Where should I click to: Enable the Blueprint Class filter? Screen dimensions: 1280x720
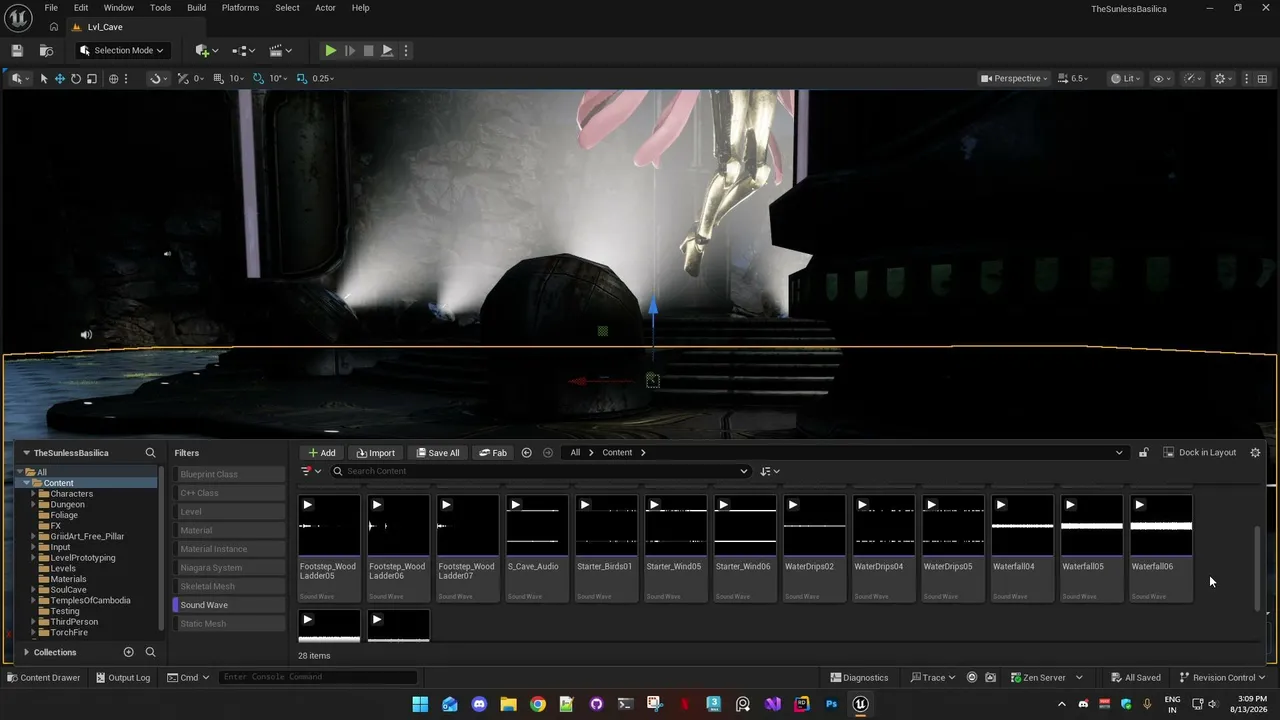tap(230, 474)
